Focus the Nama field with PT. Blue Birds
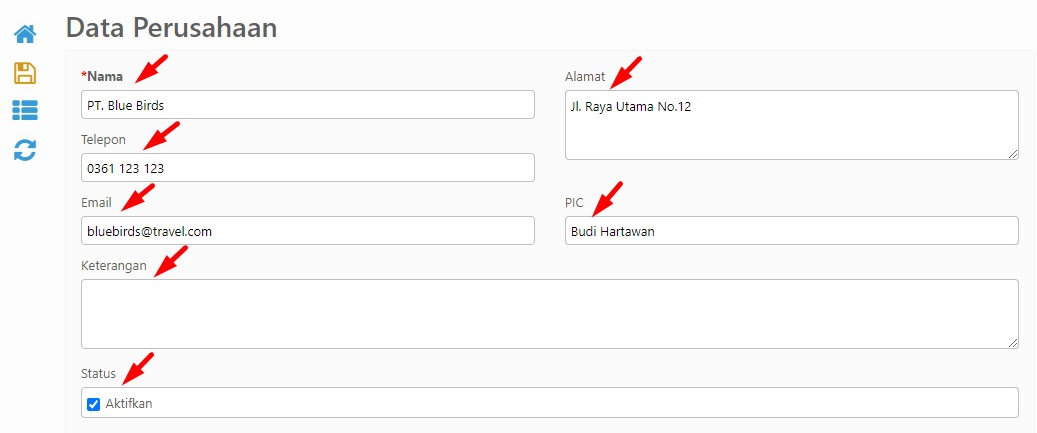The height and width of the screenshot is (433, 1037). [x=308, y=104]
